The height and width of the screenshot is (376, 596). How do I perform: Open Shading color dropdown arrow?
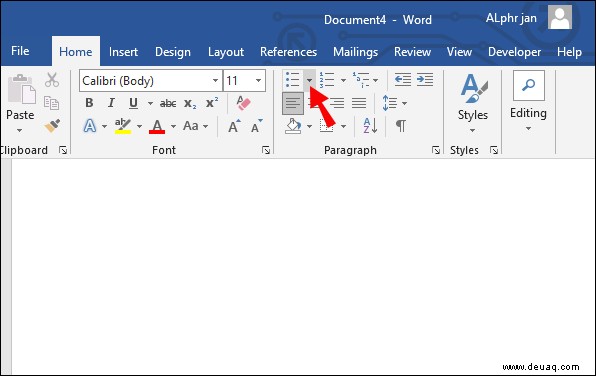(x=309, y=126)
